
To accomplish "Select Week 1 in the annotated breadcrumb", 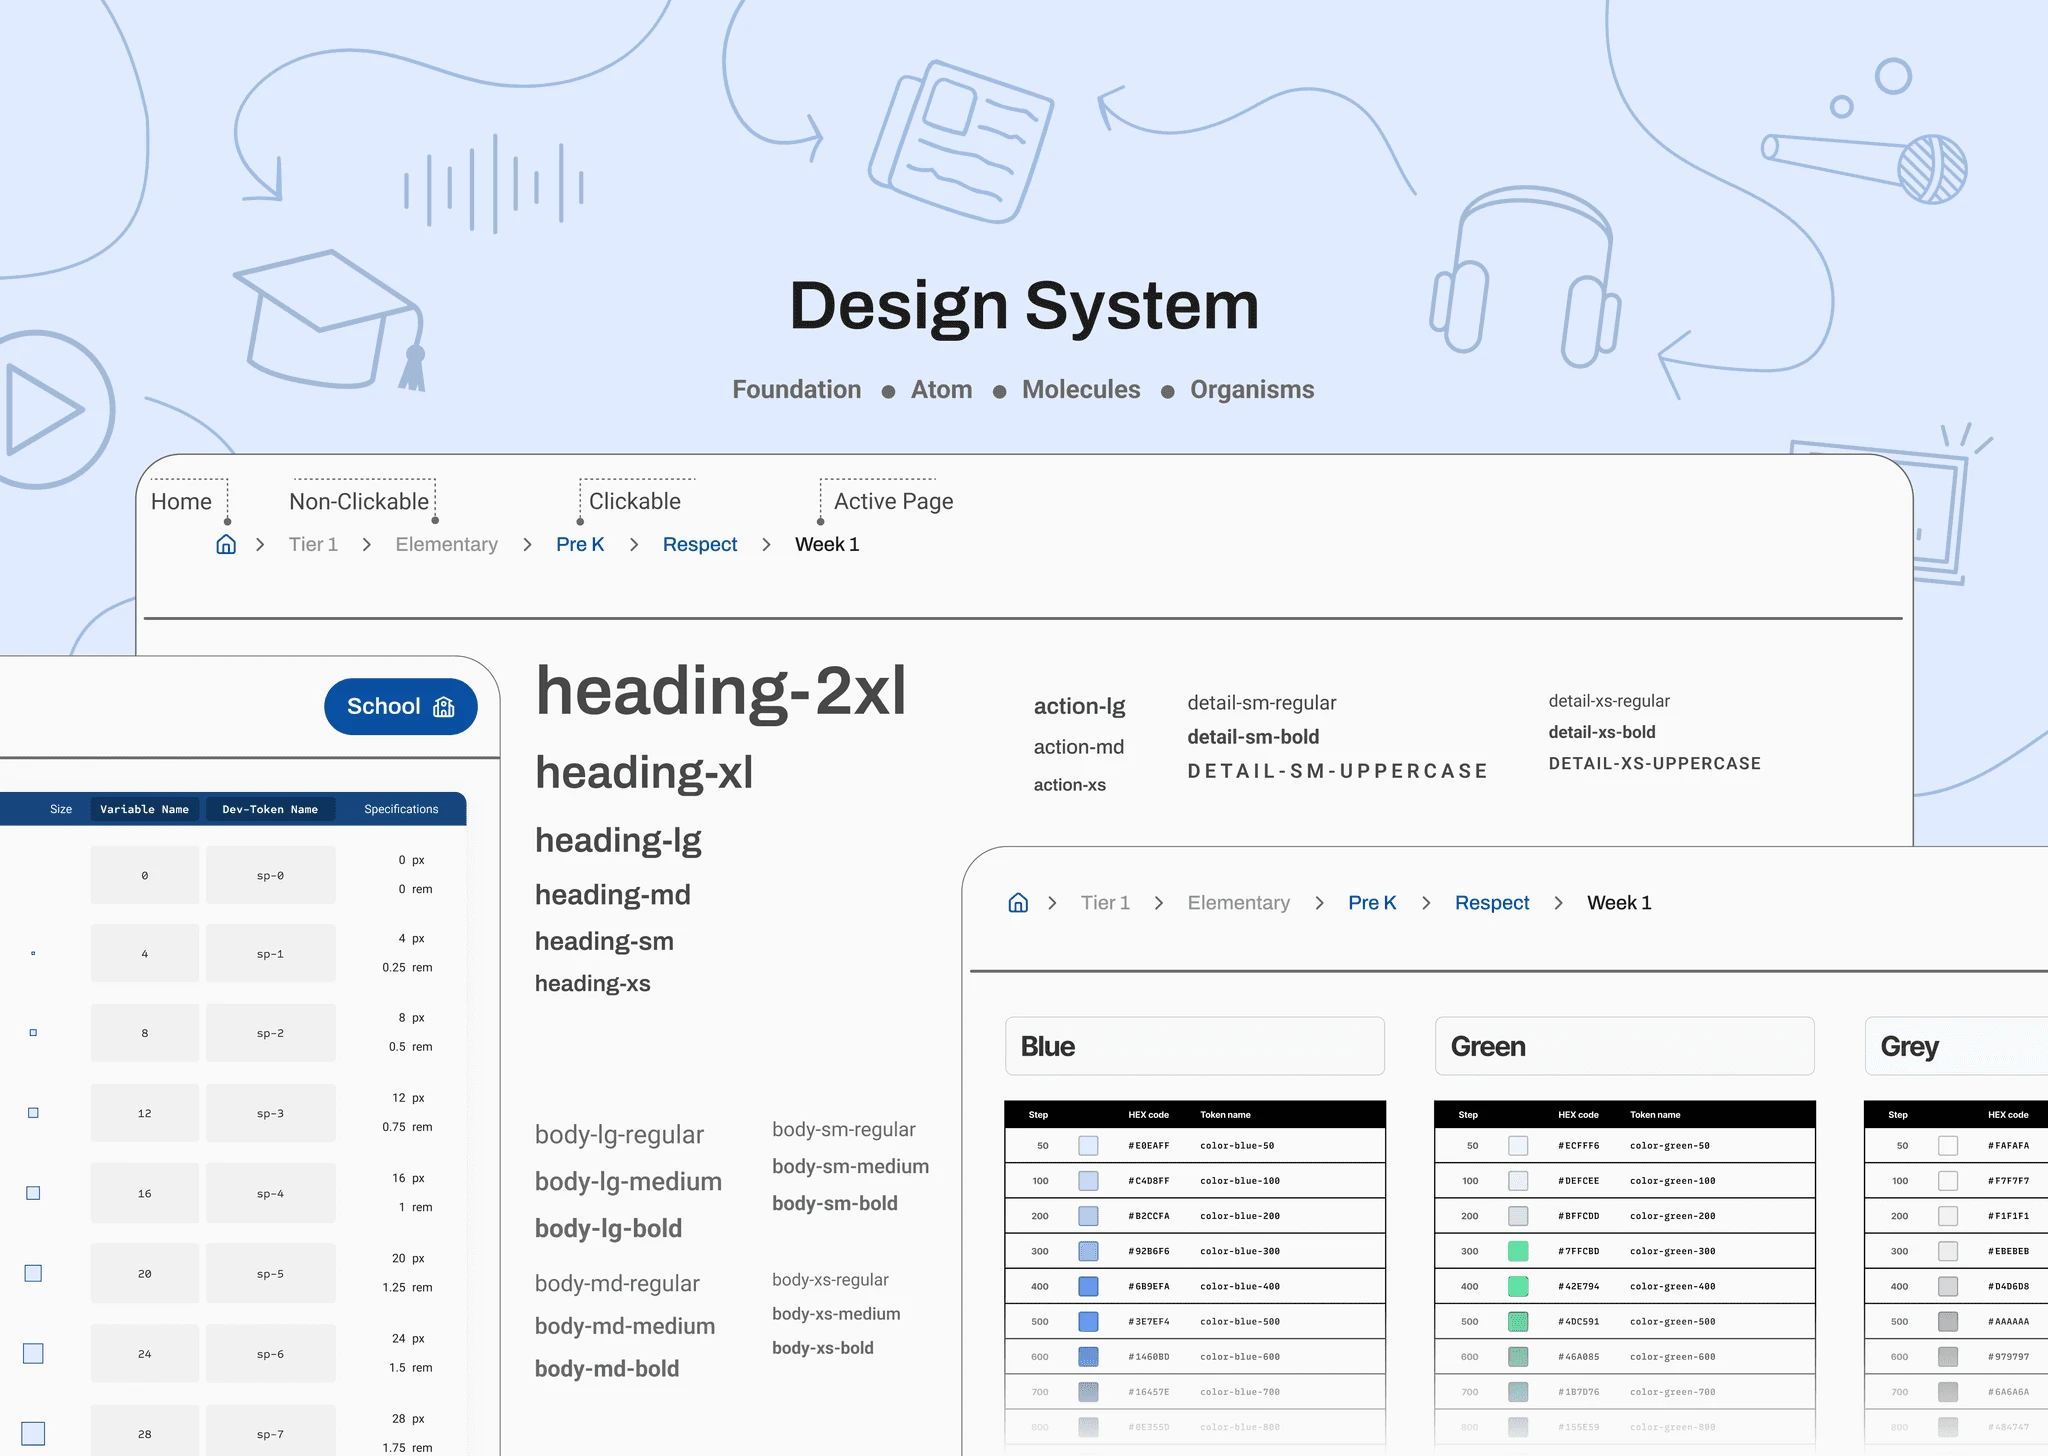I will click(x=827, y=544).
